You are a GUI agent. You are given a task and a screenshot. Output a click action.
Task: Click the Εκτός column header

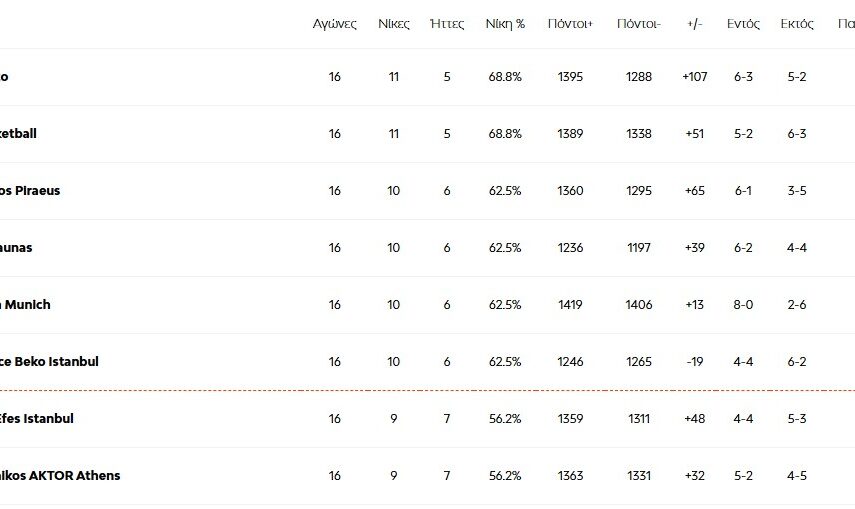click(797, 24)
